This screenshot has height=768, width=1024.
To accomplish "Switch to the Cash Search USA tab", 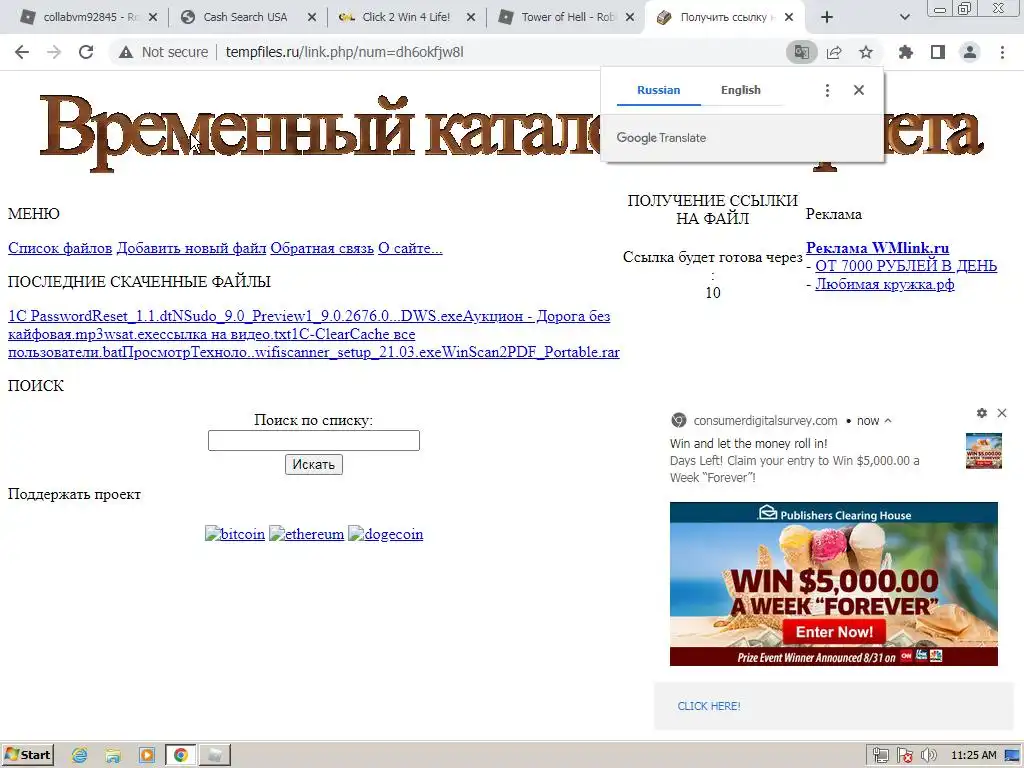I will click(245, 17).
